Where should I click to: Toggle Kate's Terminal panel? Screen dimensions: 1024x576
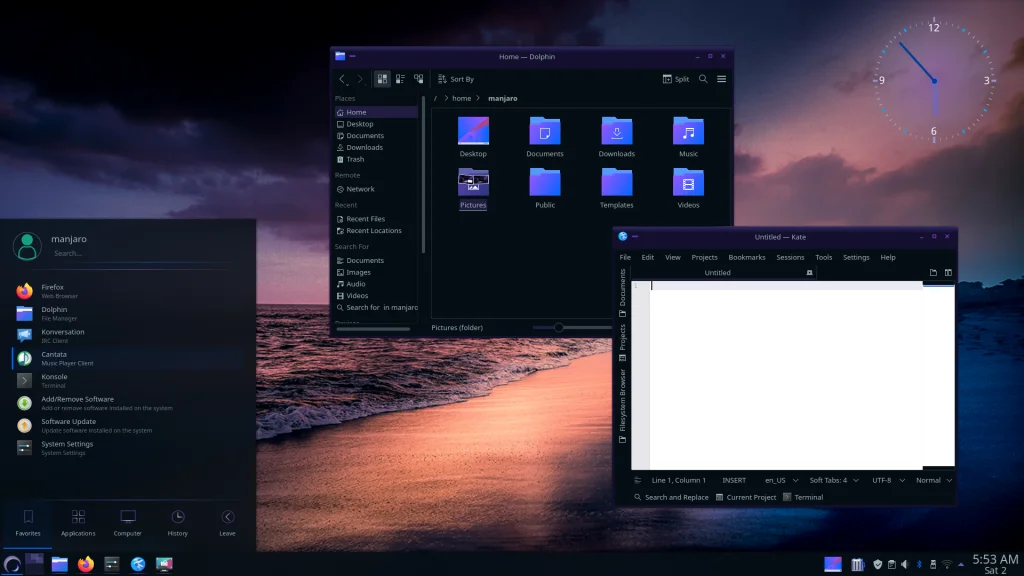pos(803,497)
